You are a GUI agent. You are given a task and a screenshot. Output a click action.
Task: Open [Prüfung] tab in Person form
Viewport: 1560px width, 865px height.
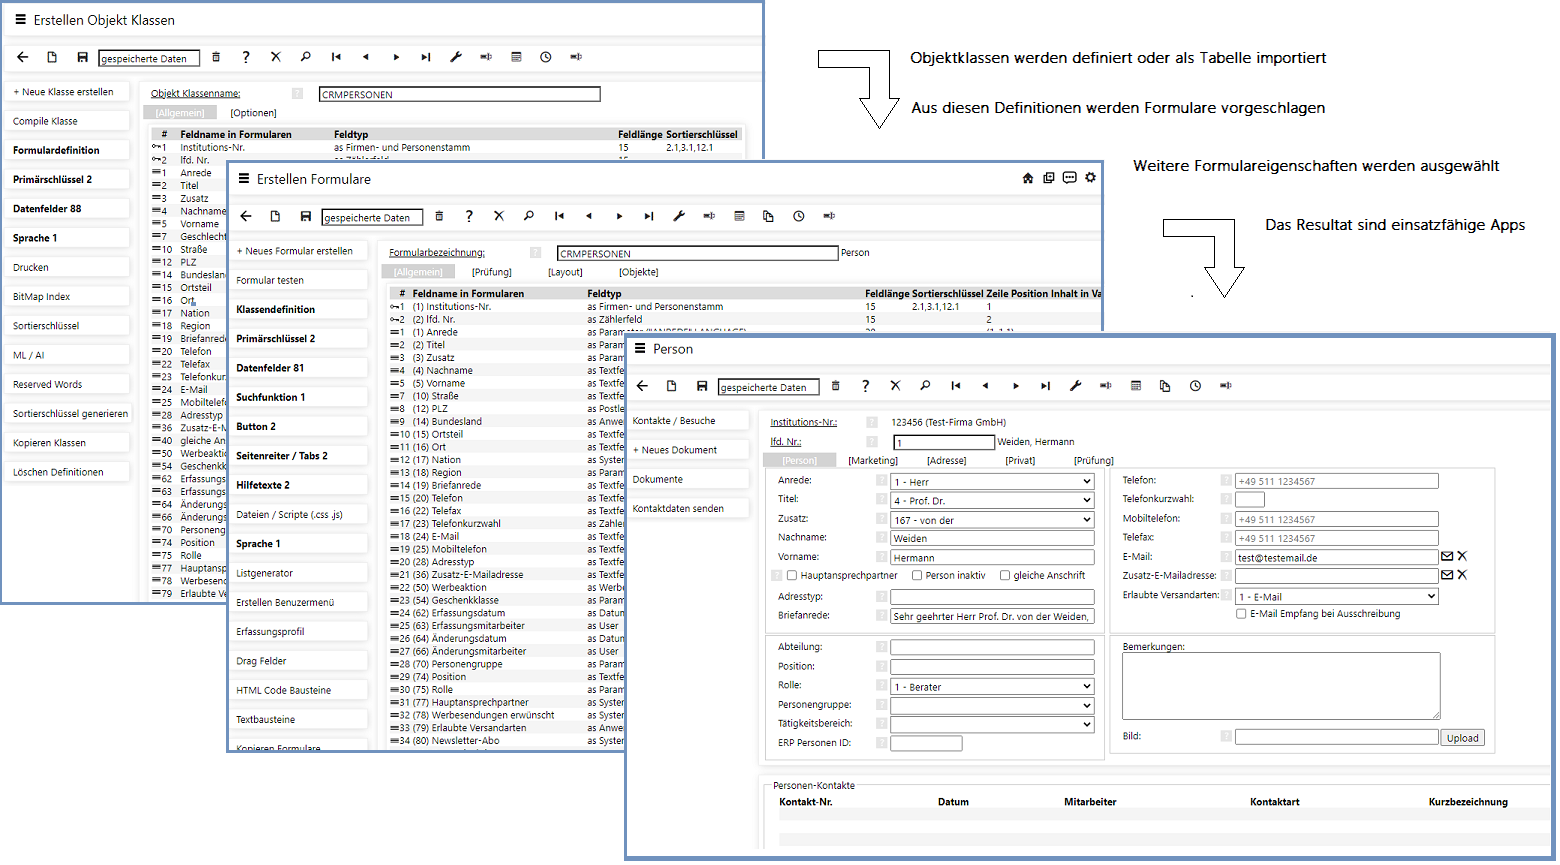click(1094, 461)
